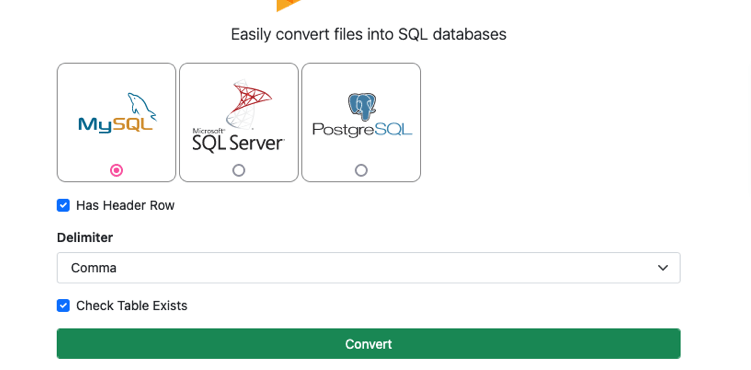751x370 pixels.
Task: Click the orange logo fragment at top
Action: point(288,5)
